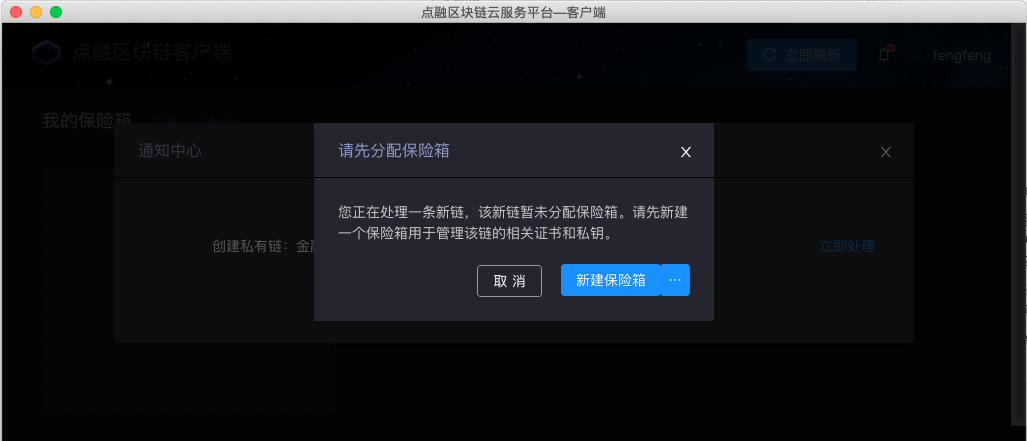Close the 通知中心 panel using its X
The image size is (1027, 441).
coord(886,152)
